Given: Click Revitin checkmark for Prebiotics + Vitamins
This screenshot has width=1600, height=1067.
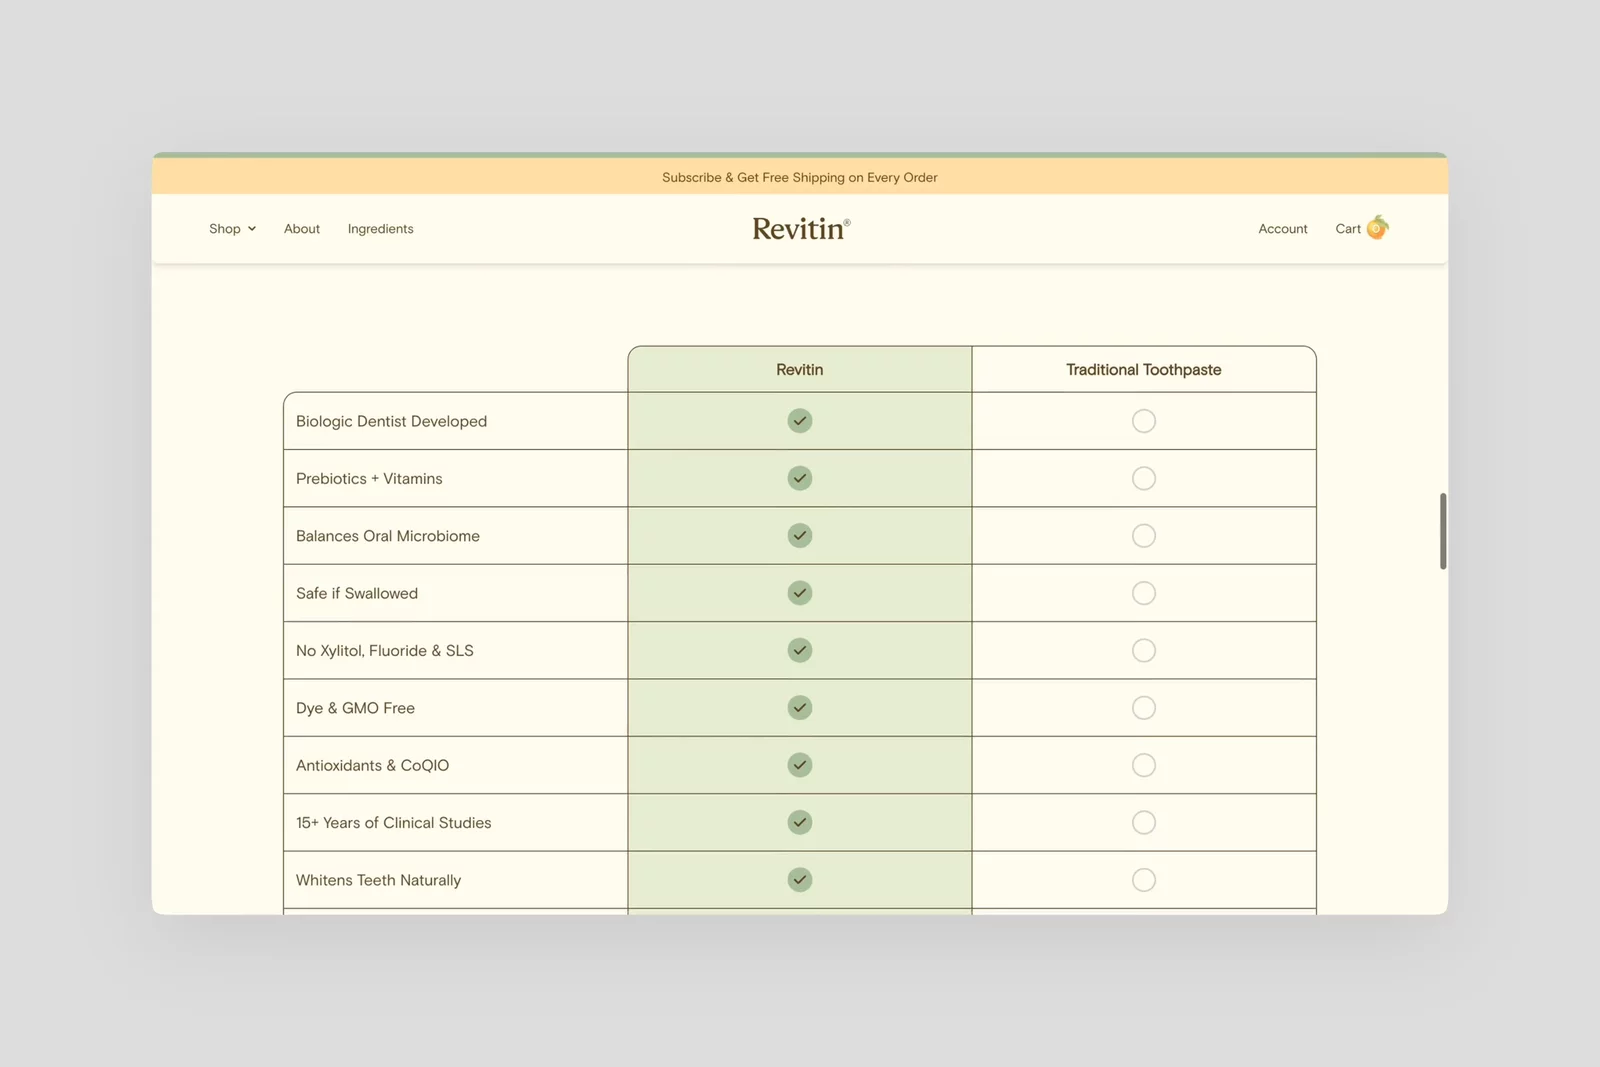Looking at the screenshot, I should [x=800, y=478].
